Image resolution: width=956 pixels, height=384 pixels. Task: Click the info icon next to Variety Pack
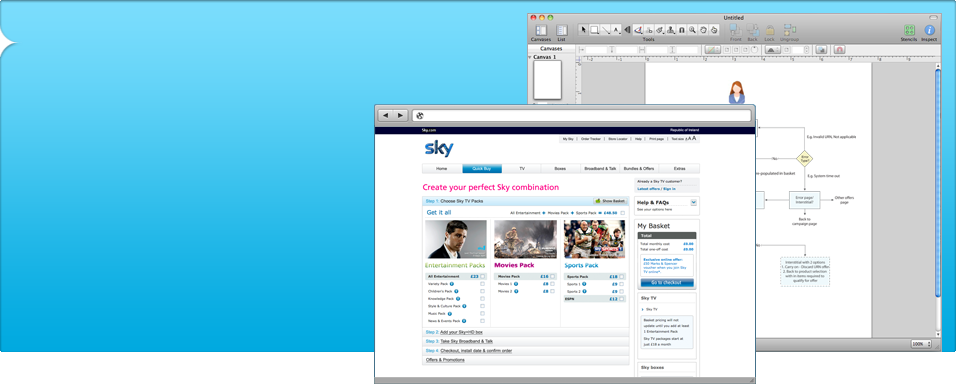[x=451, y=284]
